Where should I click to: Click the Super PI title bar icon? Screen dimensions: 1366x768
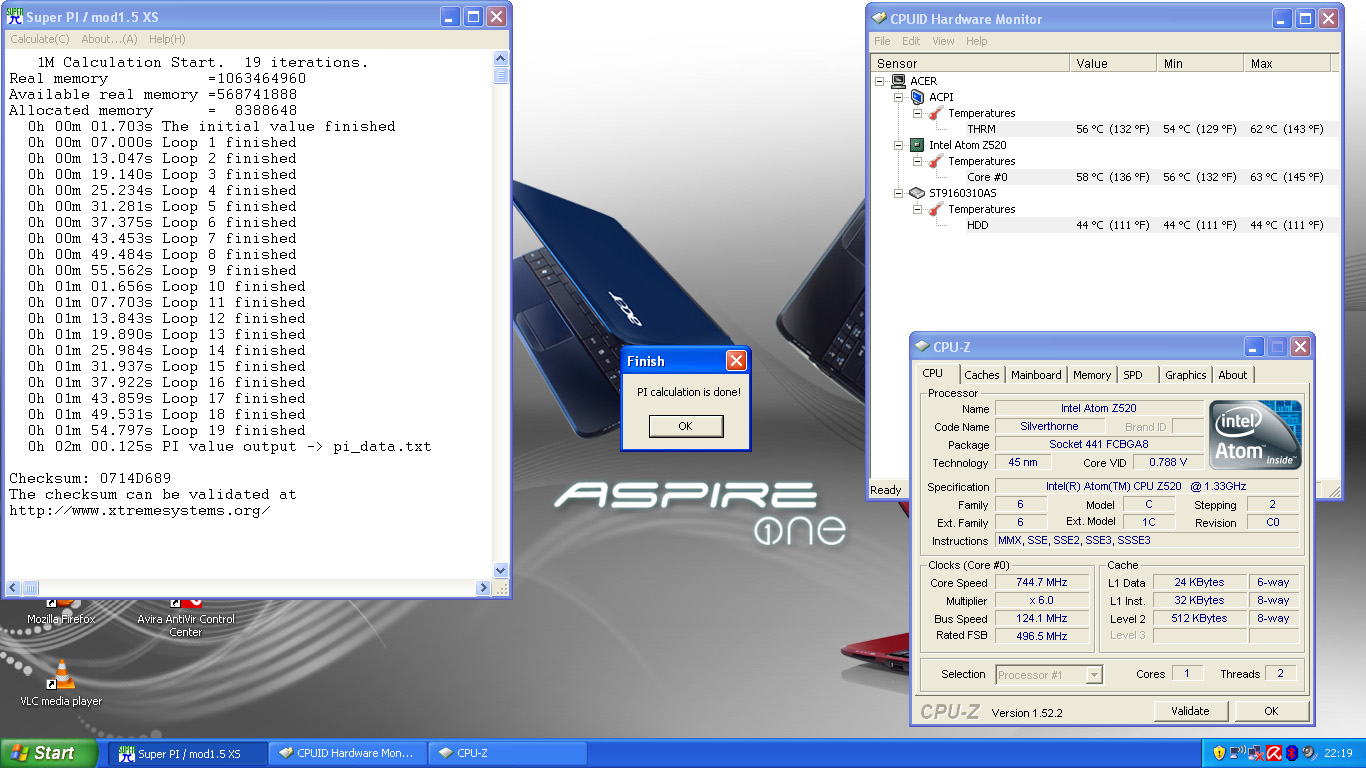coord(15,16)
